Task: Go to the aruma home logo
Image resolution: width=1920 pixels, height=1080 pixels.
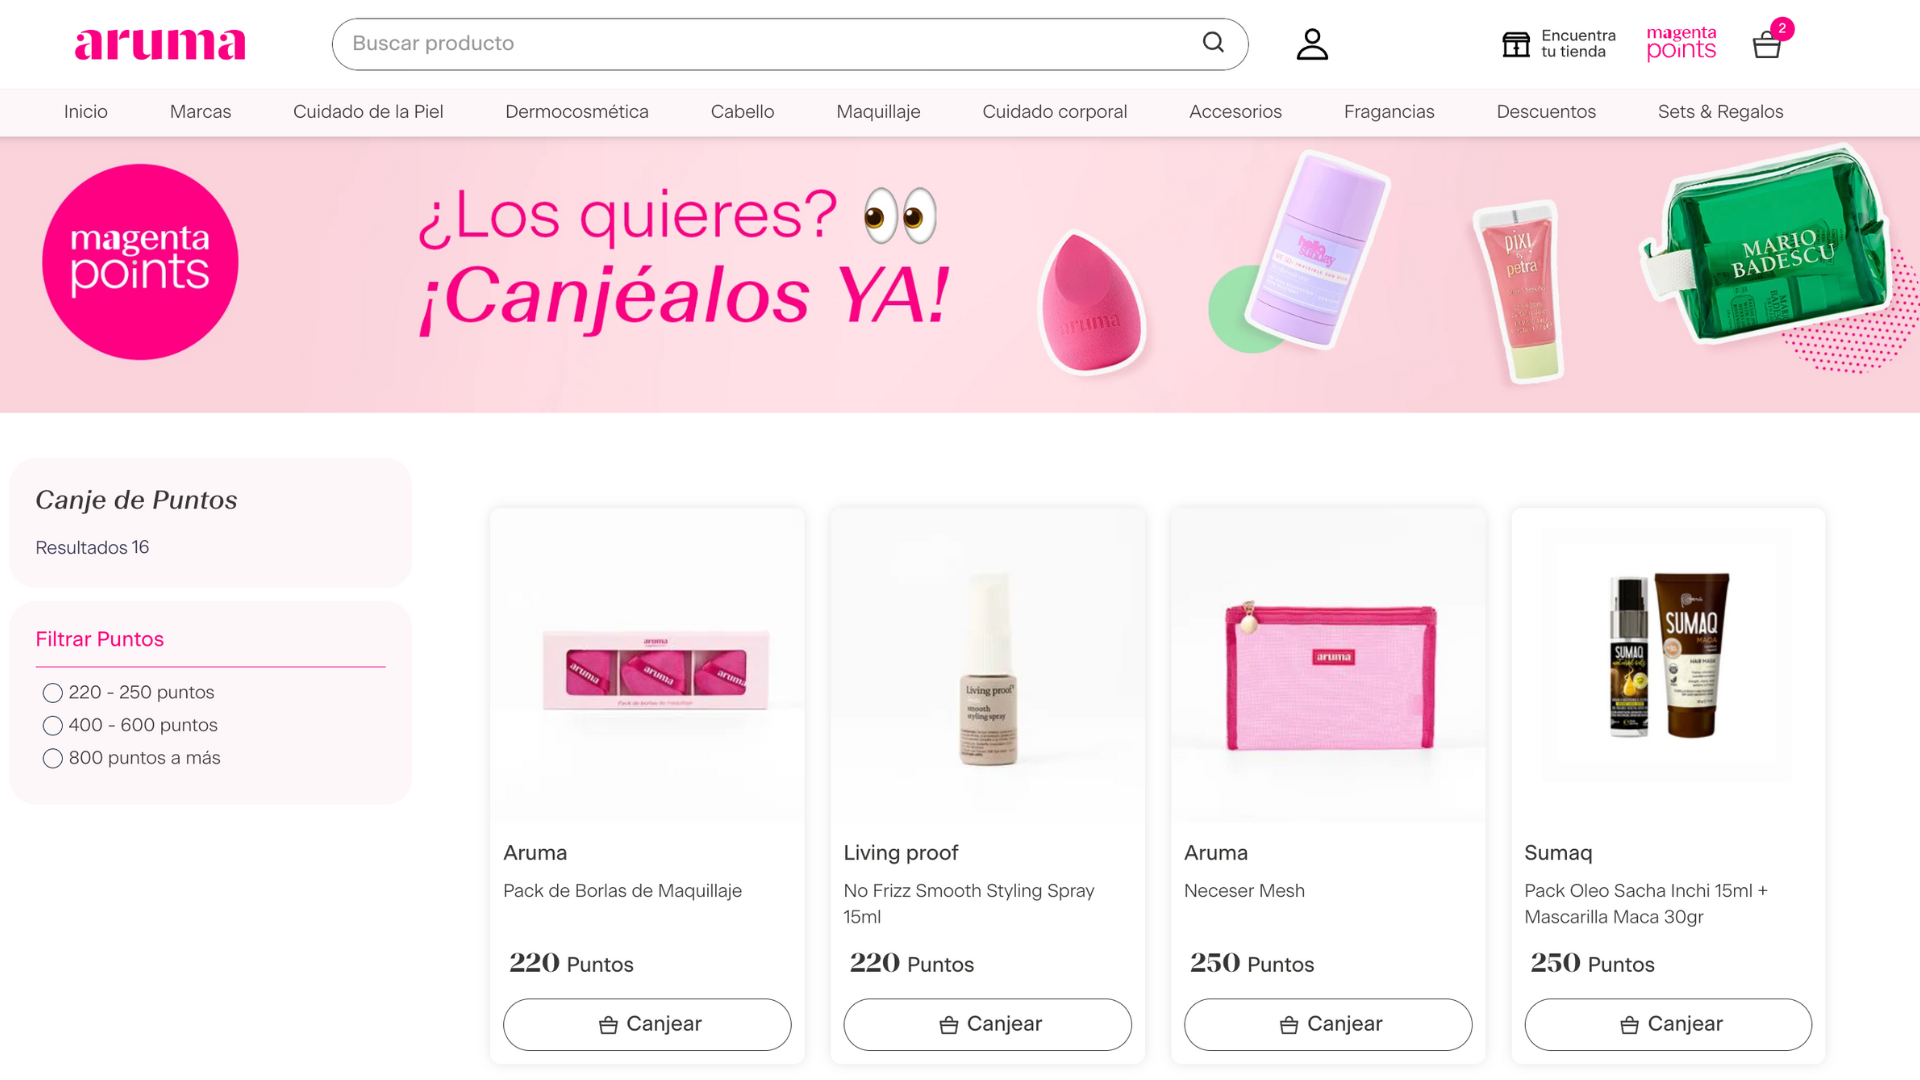Action: [x=160, y=44]
